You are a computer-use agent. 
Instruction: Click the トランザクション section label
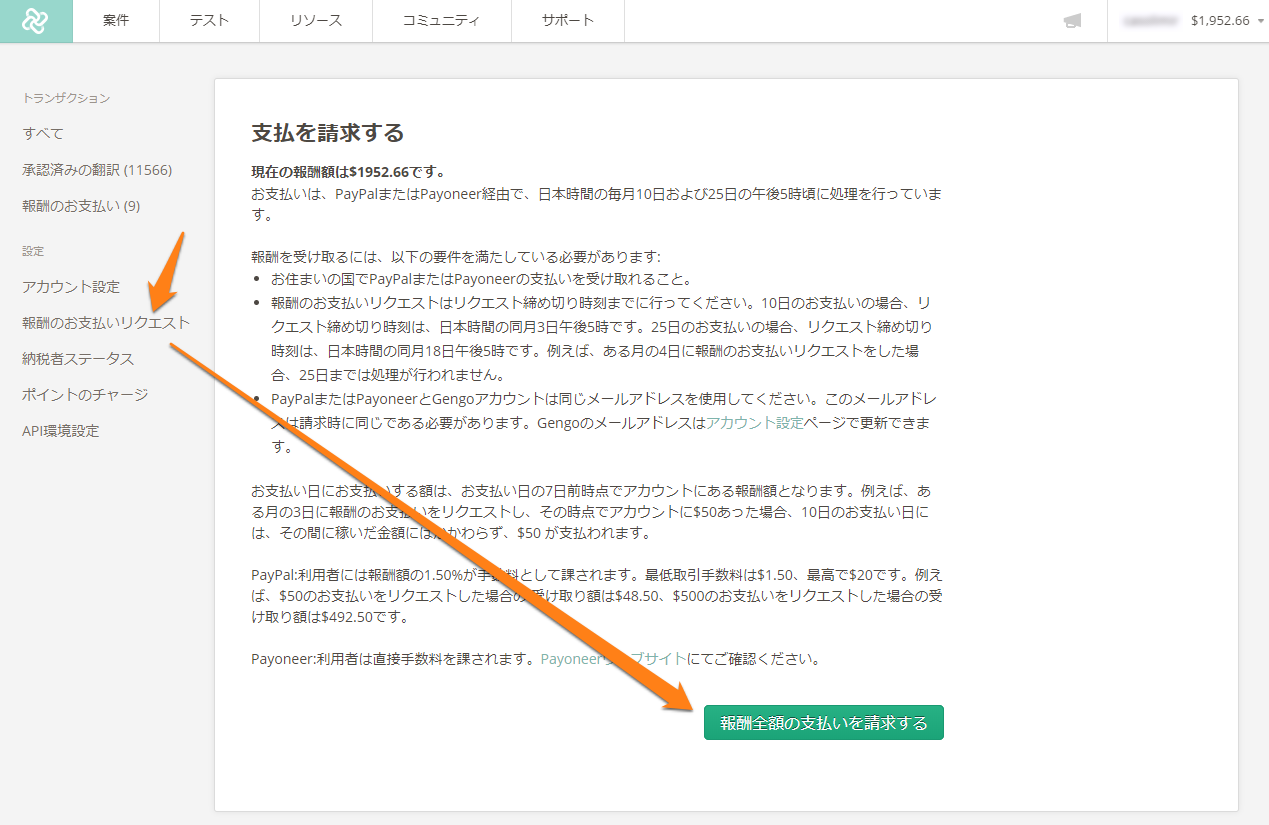coord(66,98)
